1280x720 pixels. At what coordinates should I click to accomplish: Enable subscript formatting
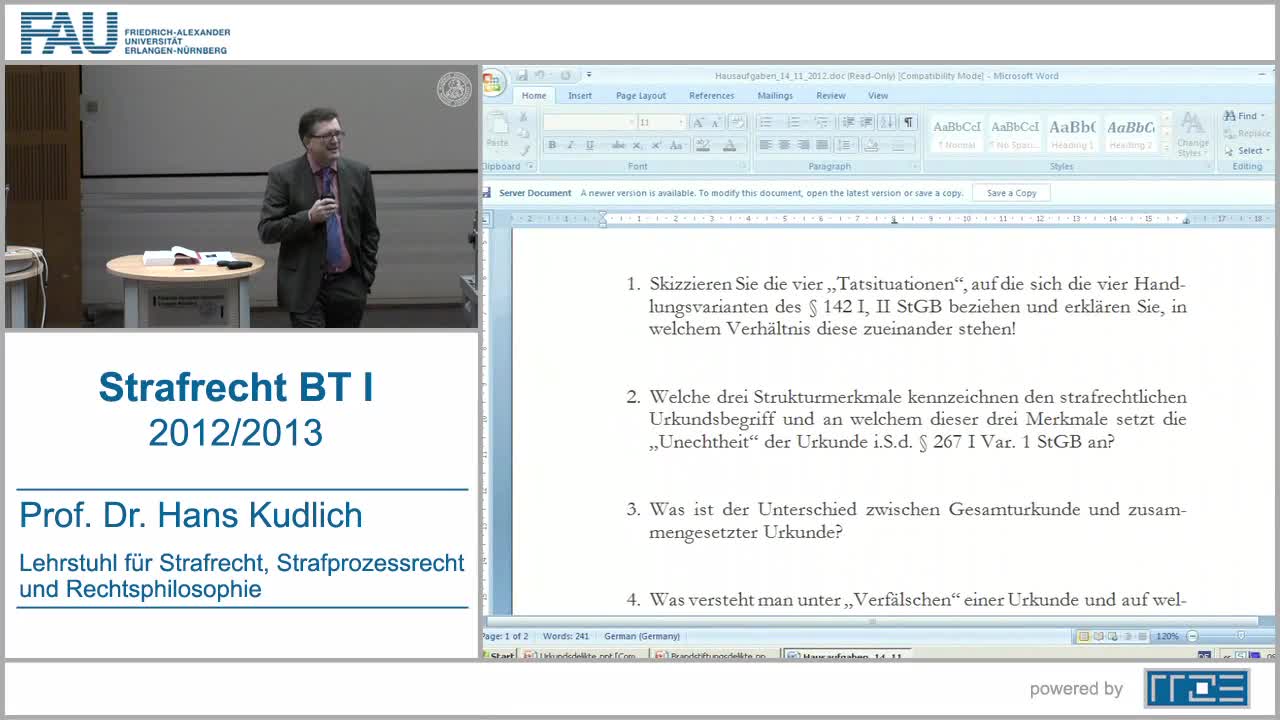click(x=636, y=145)
